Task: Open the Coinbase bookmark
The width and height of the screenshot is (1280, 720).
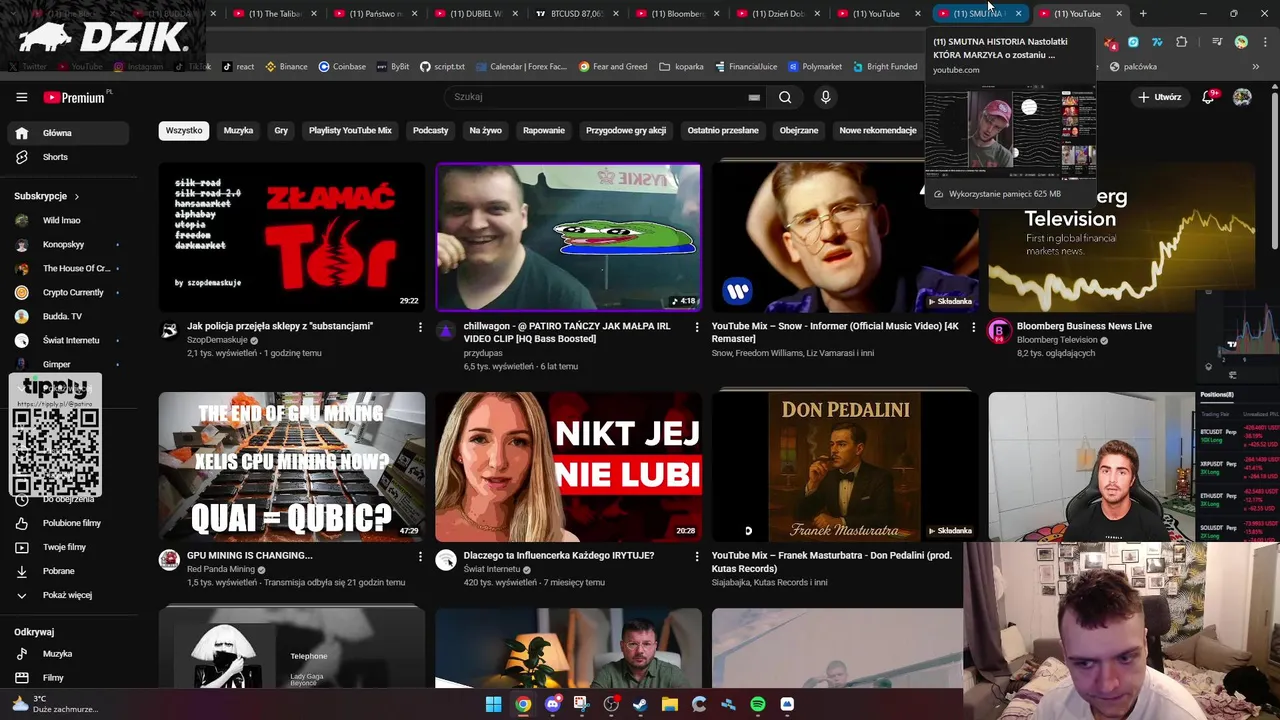Action: [x=342, y=67]
